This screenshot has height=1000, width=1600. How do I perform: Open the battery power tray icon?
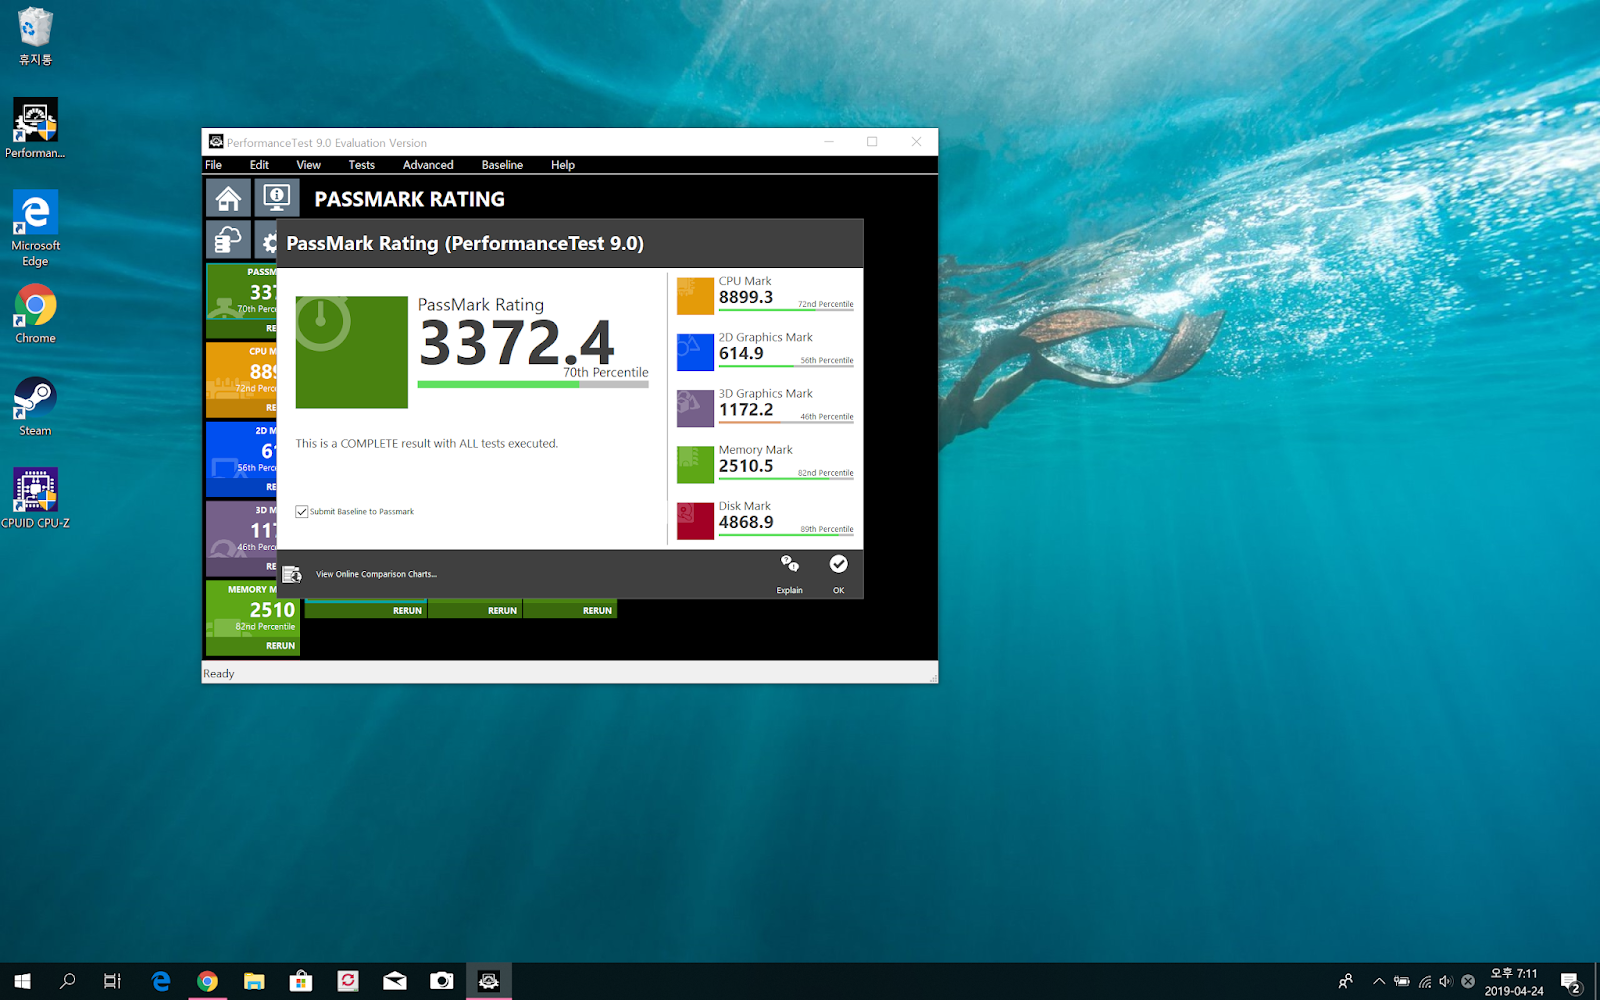[x=1402, y=982]
